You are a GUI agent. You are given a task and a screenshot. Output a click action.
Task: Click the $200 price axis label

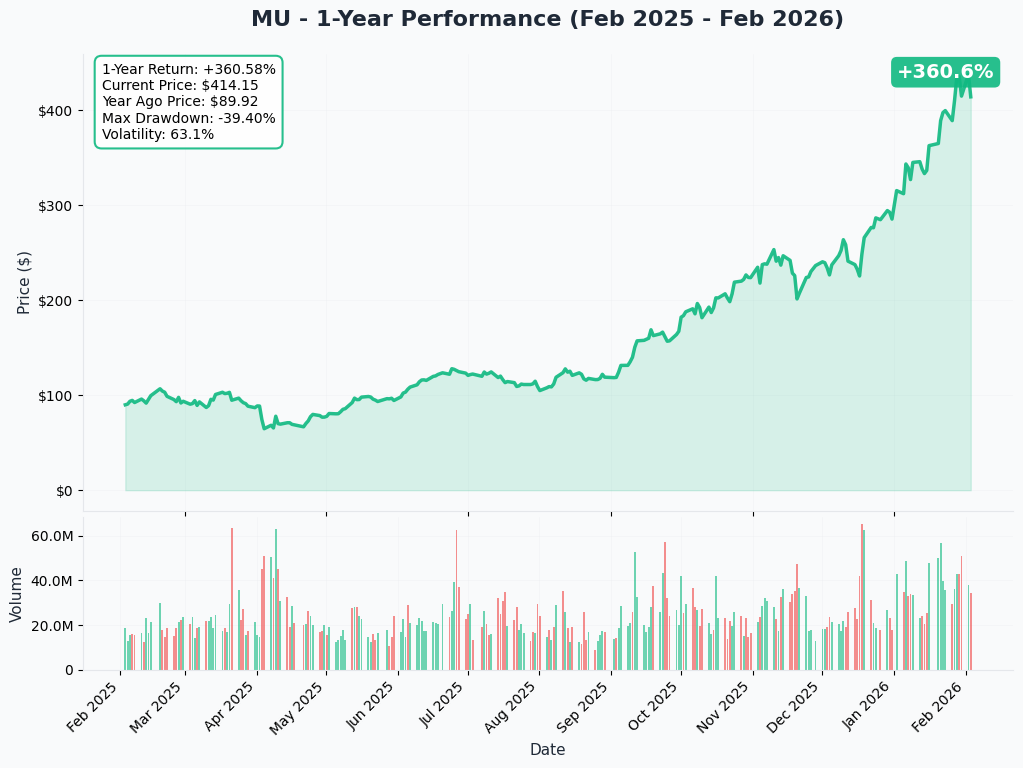click(x=55, y=301)
